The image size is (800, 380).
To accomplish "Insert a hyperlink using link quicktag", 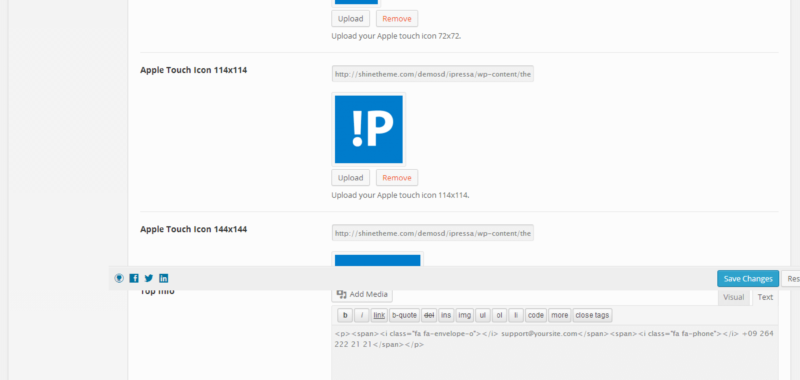I will coord(379,315).
